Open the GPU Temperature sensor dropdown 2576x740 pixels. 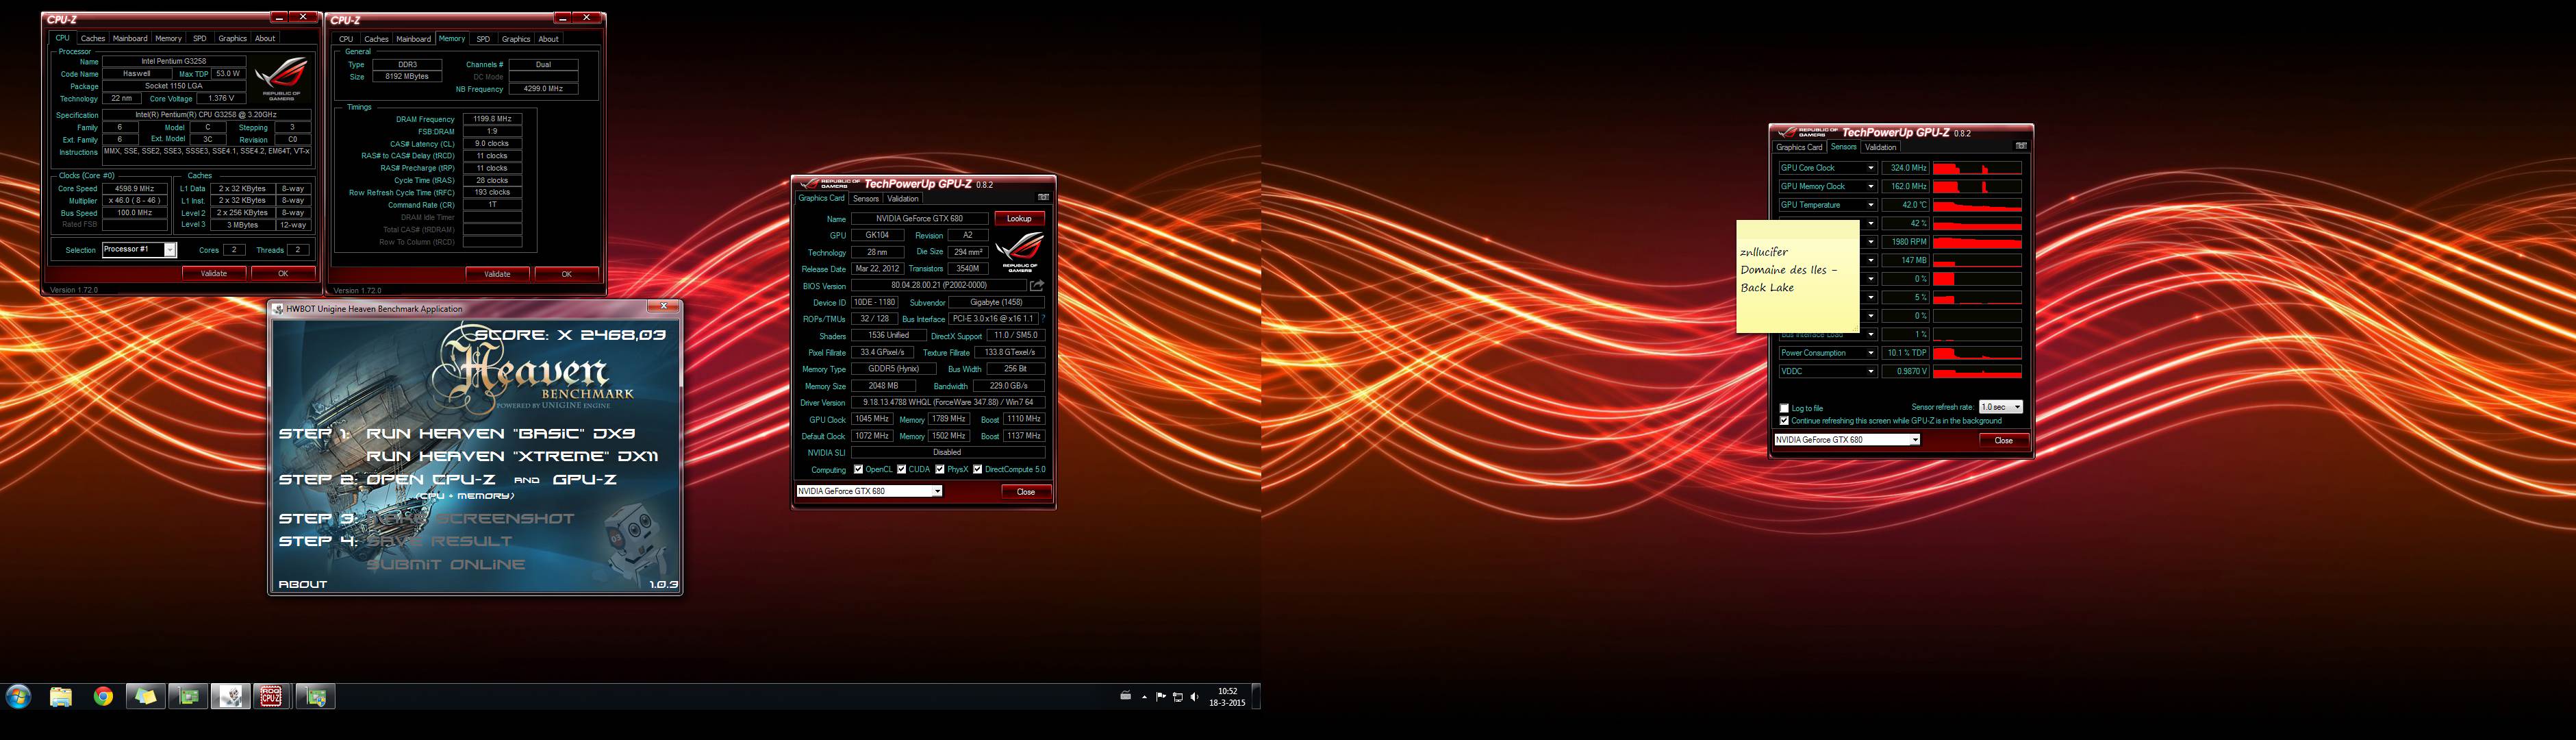coord(1871,205)
